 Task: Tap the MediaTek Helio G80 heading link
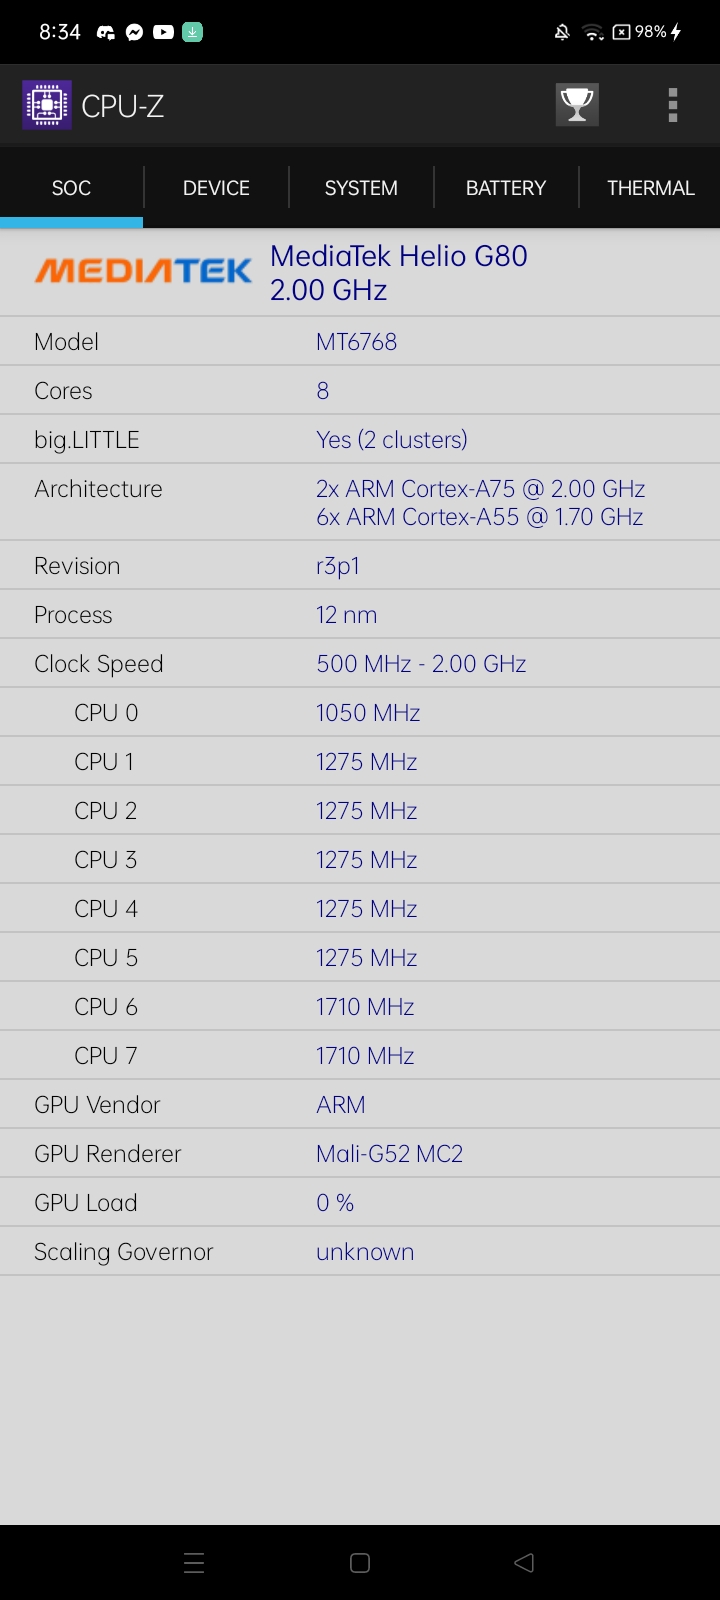pyautogui.click(x=398, y=272)
